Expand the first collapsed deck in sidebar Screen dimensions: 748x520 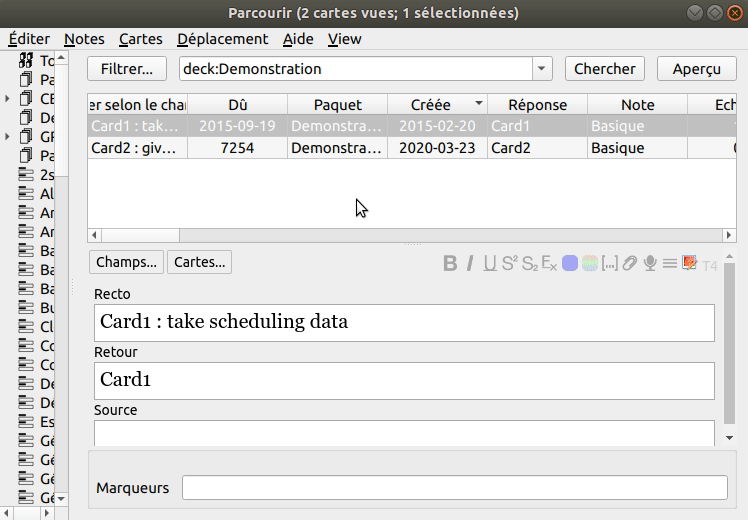[8, 99]
